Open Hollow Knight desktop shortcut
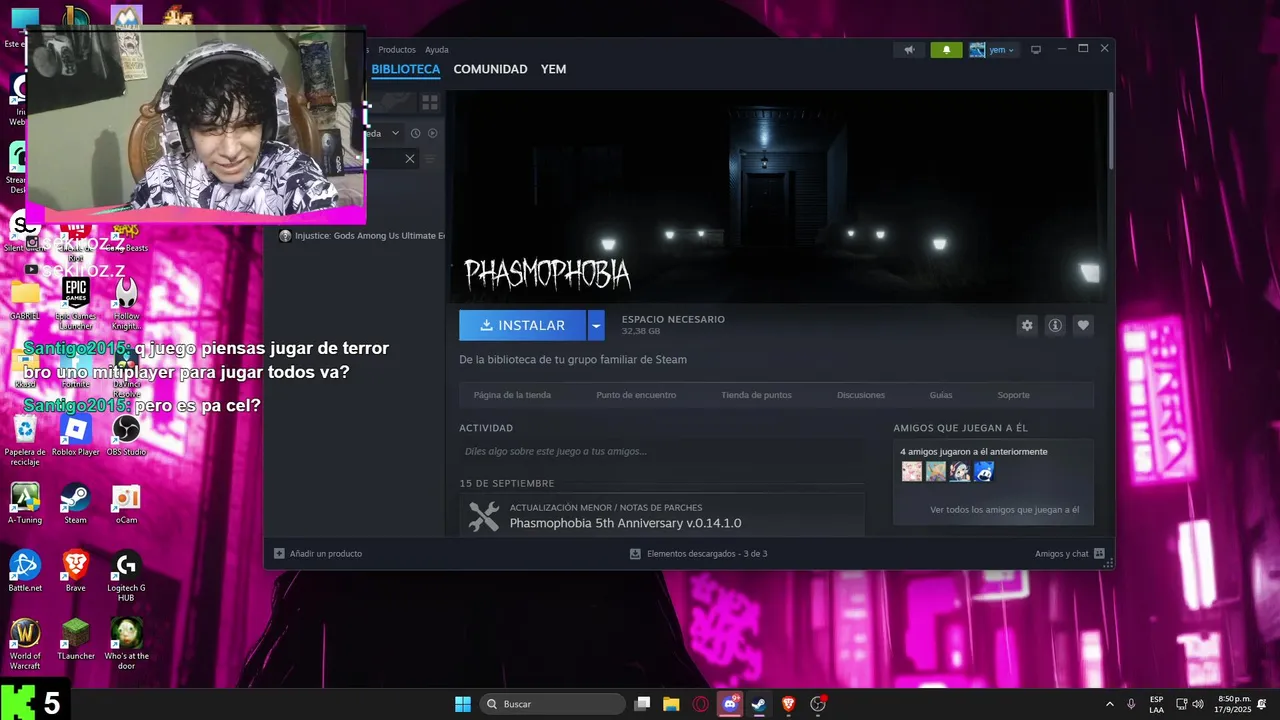Screen dimensions: 1280x720 click(126, 304)
